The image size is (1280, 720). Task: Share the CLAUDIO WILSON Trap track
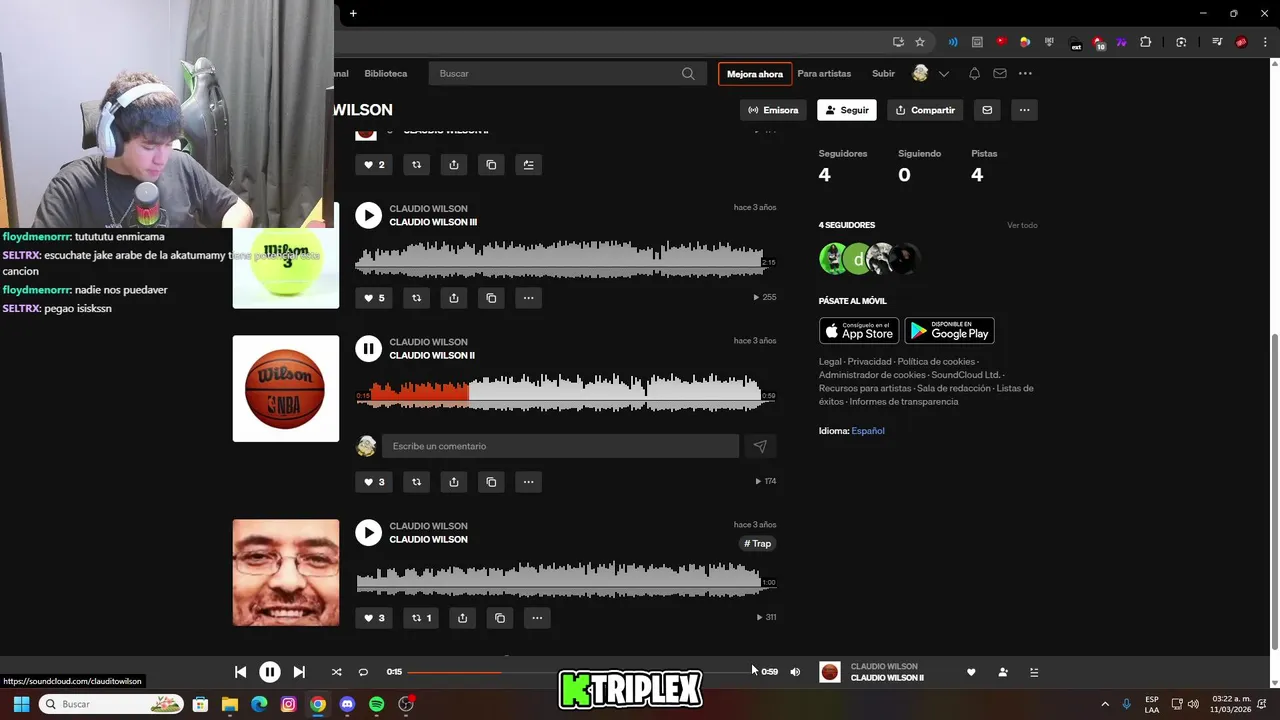click(462, 618)
